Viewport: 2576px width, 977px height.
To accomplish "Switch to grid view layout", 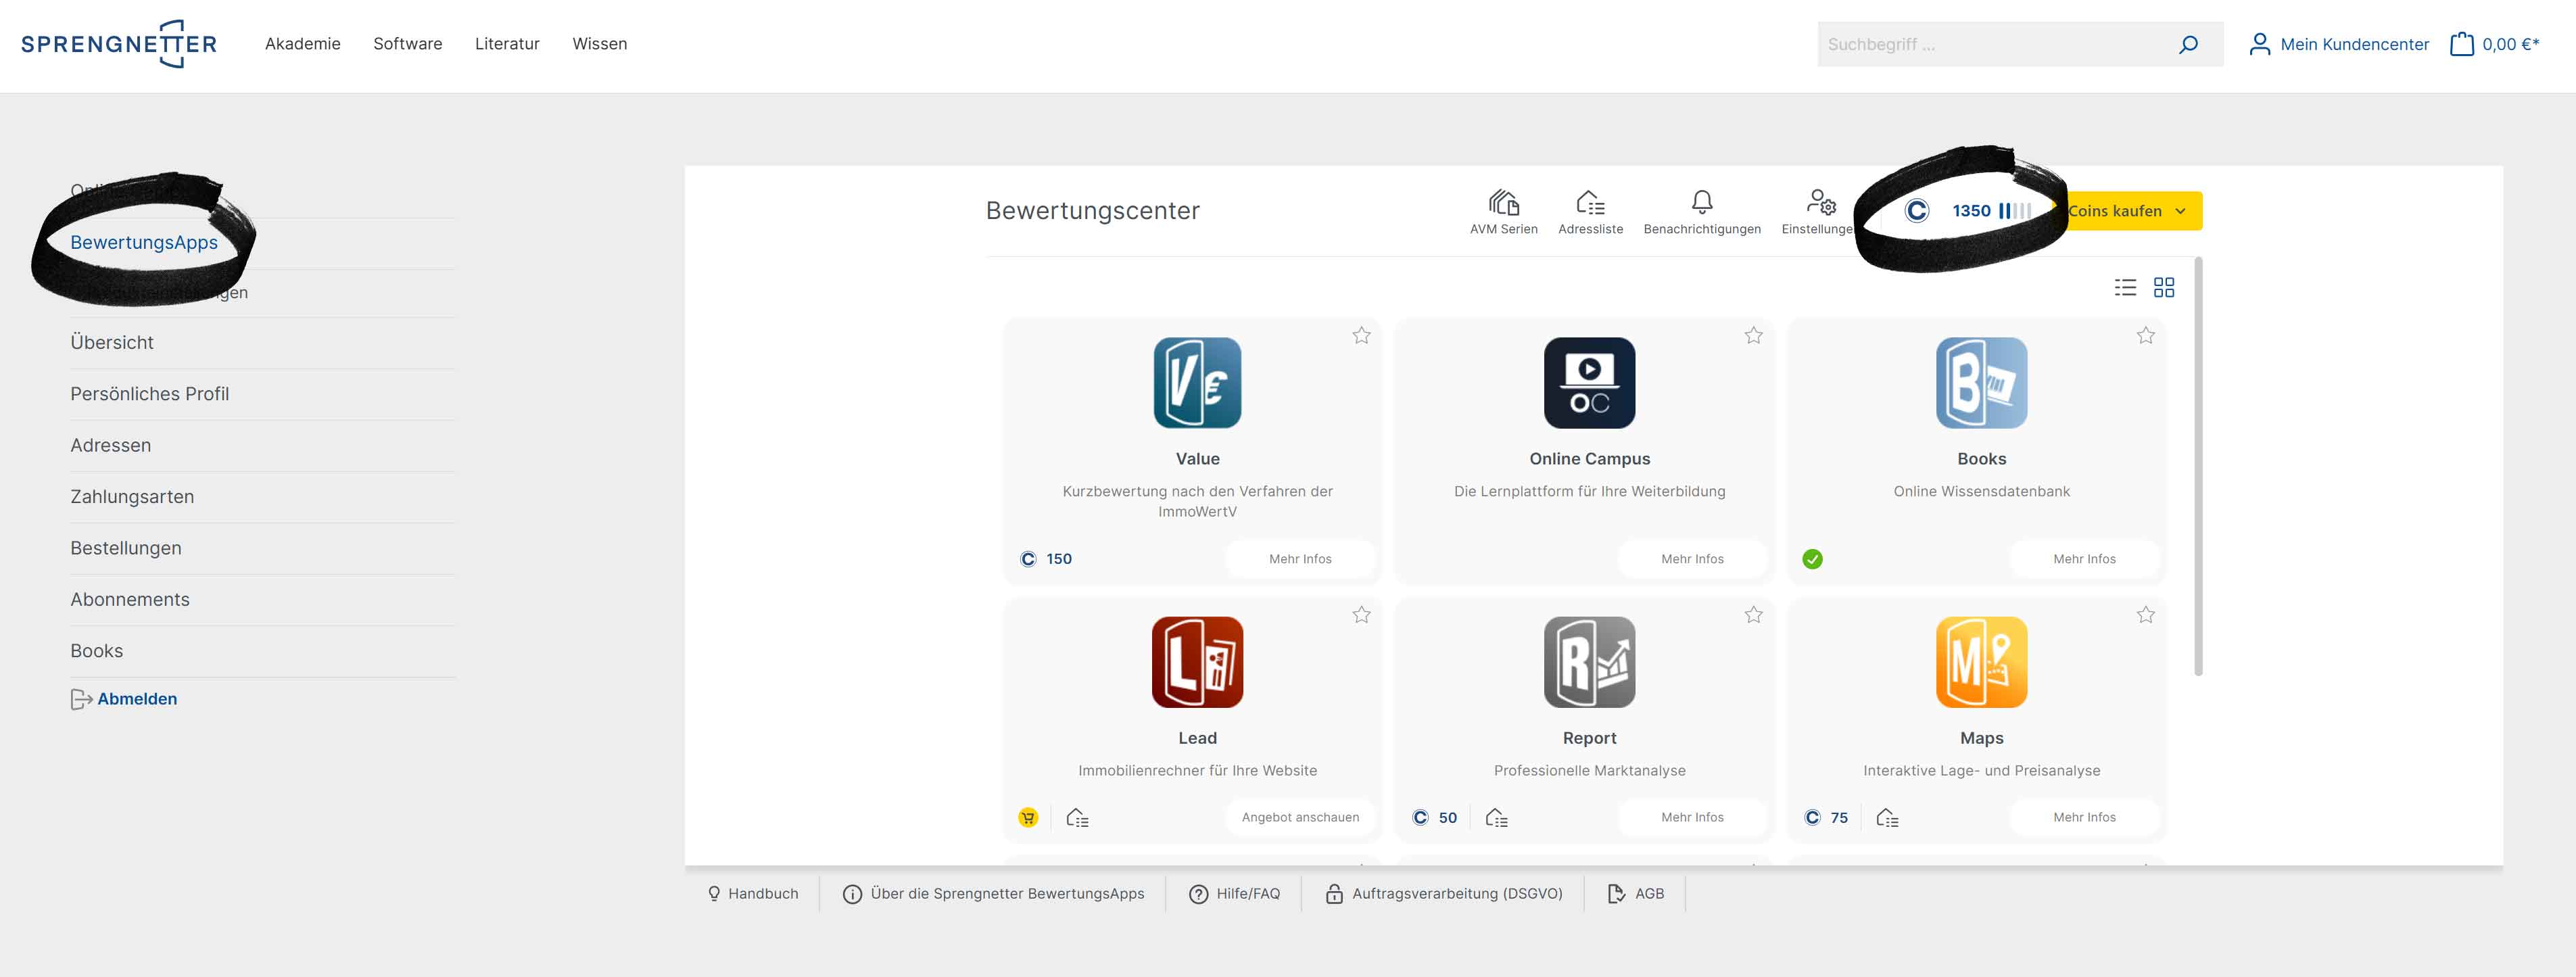I will click(x=2164, y=288).
